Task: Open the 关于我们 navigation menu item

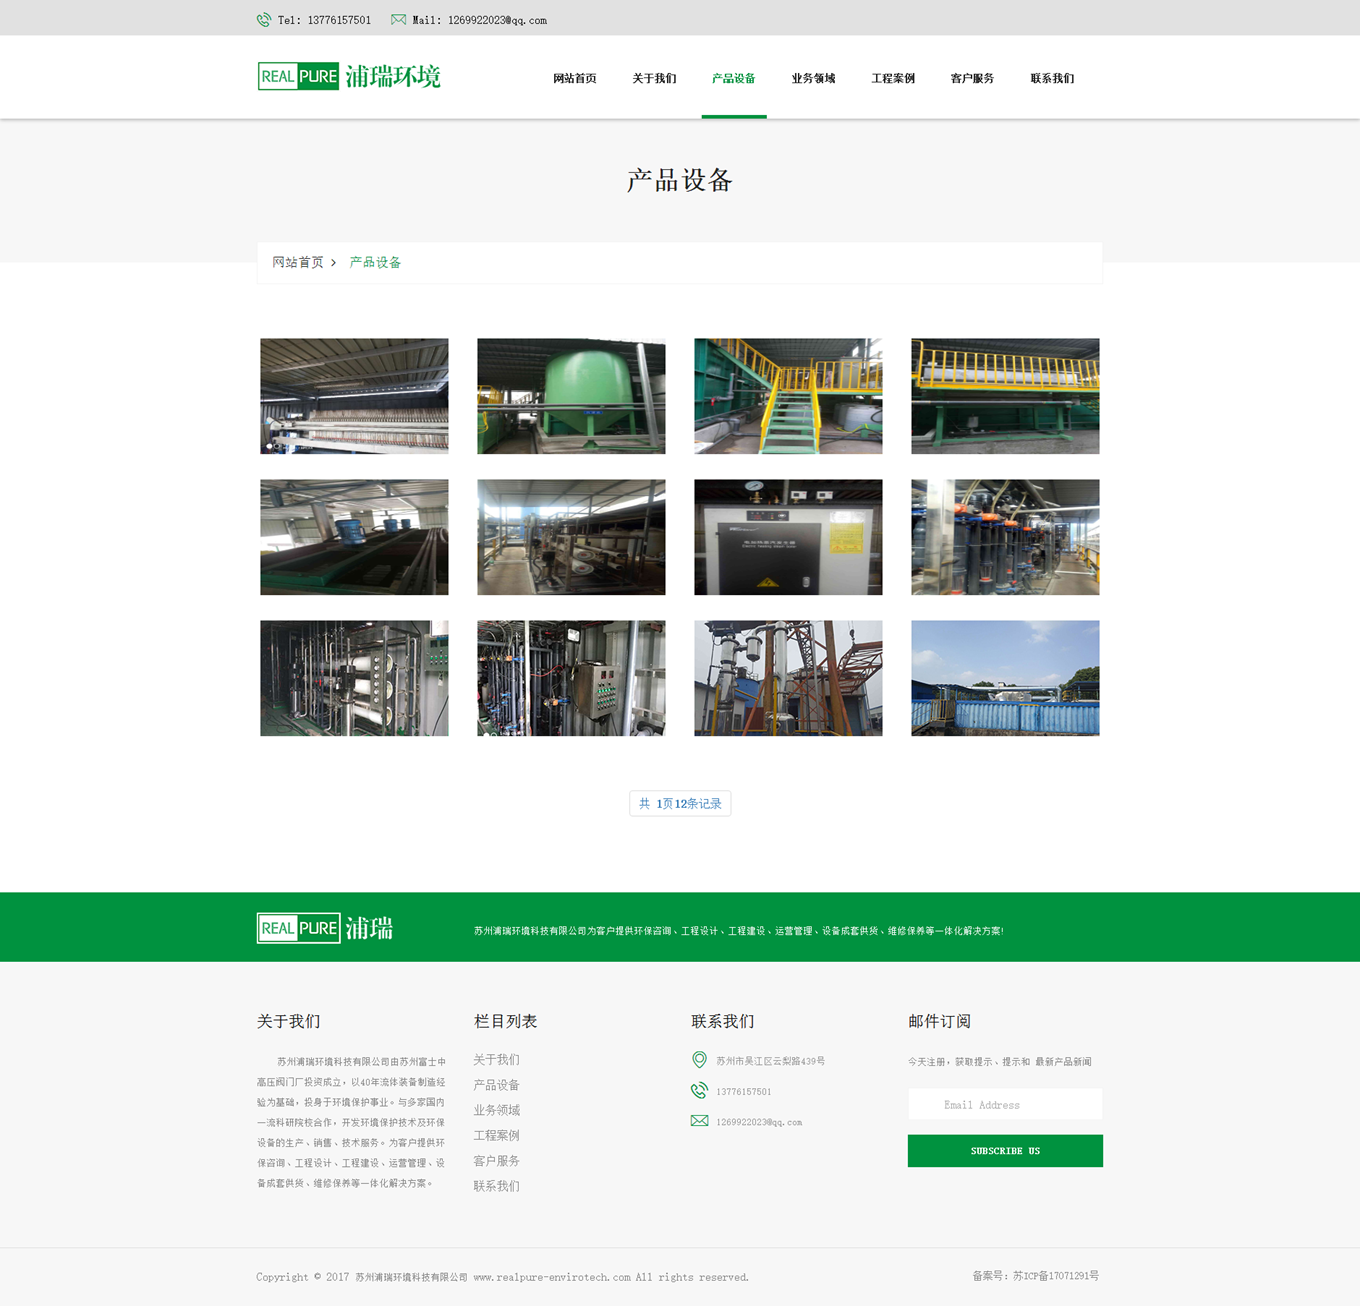Action: 654,78
